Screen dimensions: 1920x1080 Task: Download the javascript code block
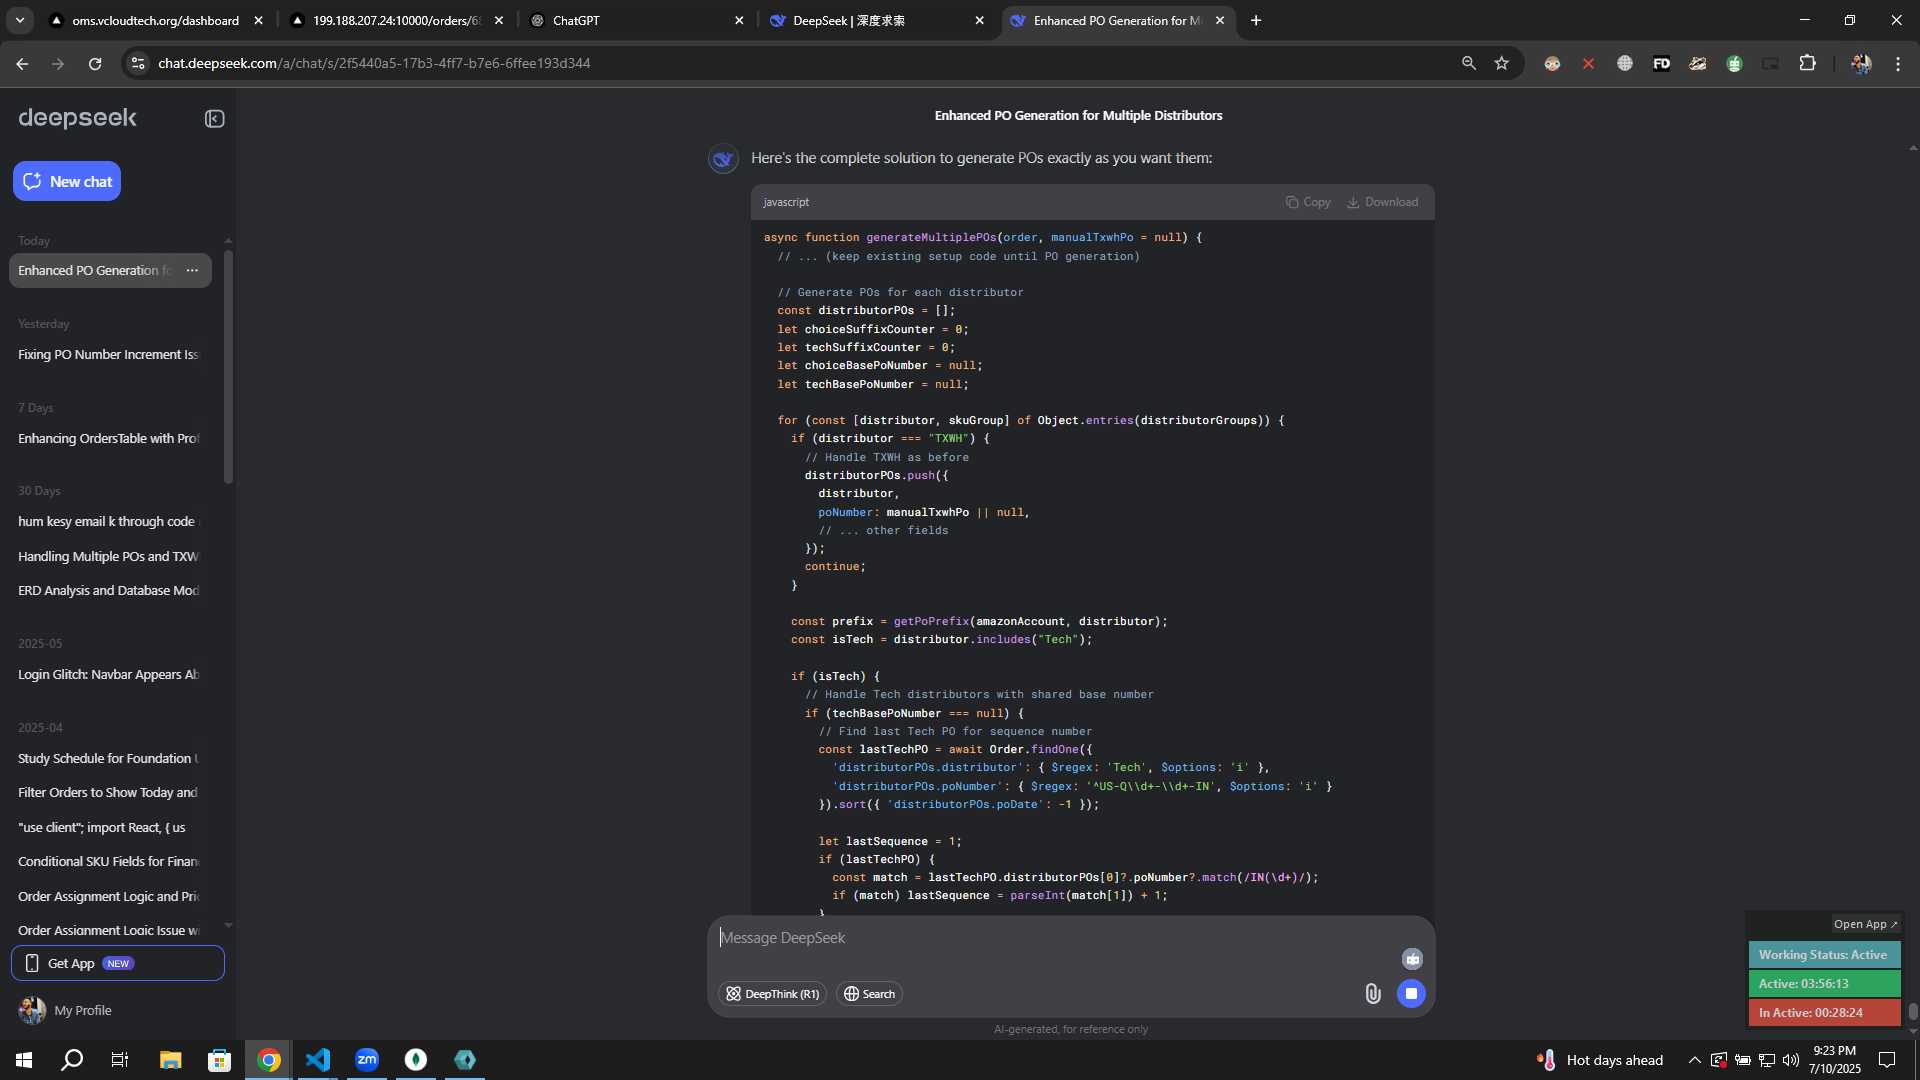point(1382,202)
